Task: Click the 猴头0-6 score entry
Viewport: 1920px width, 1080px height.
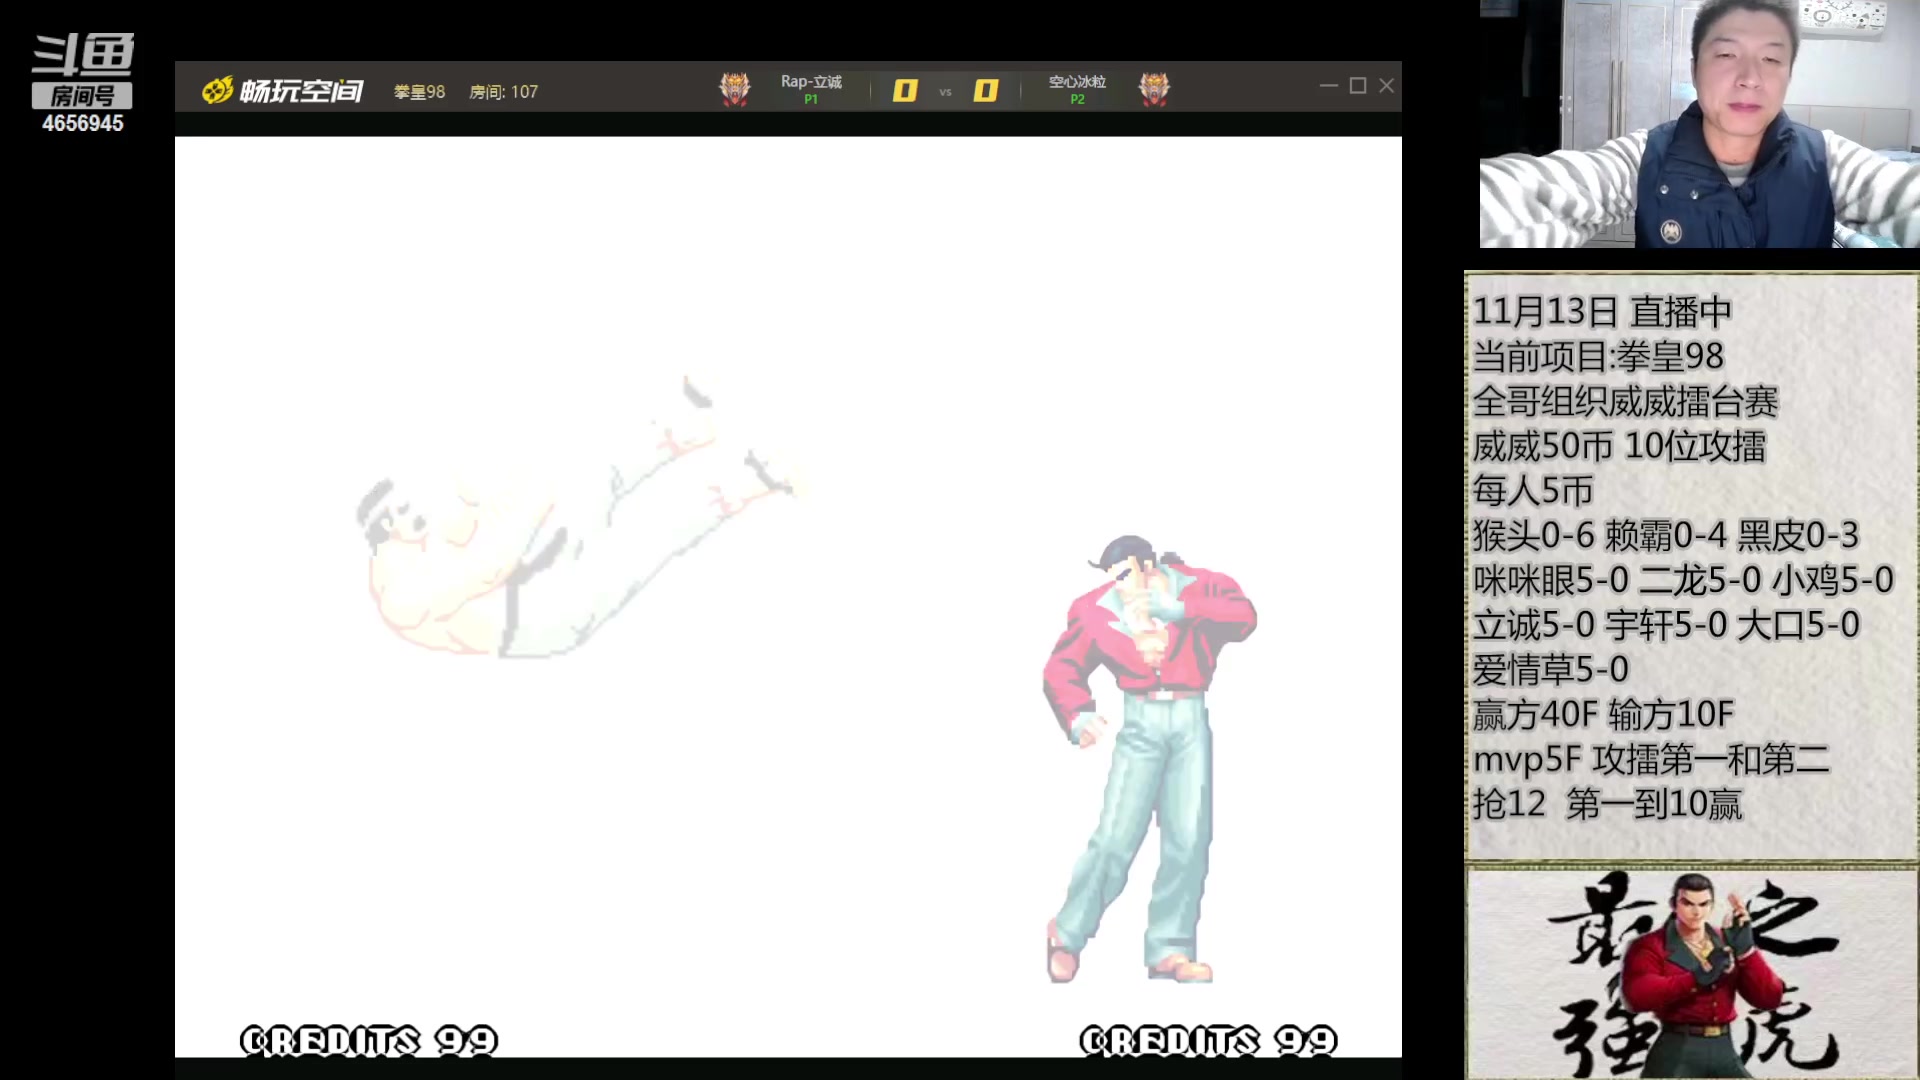Action: click(x=1534, y=536)
